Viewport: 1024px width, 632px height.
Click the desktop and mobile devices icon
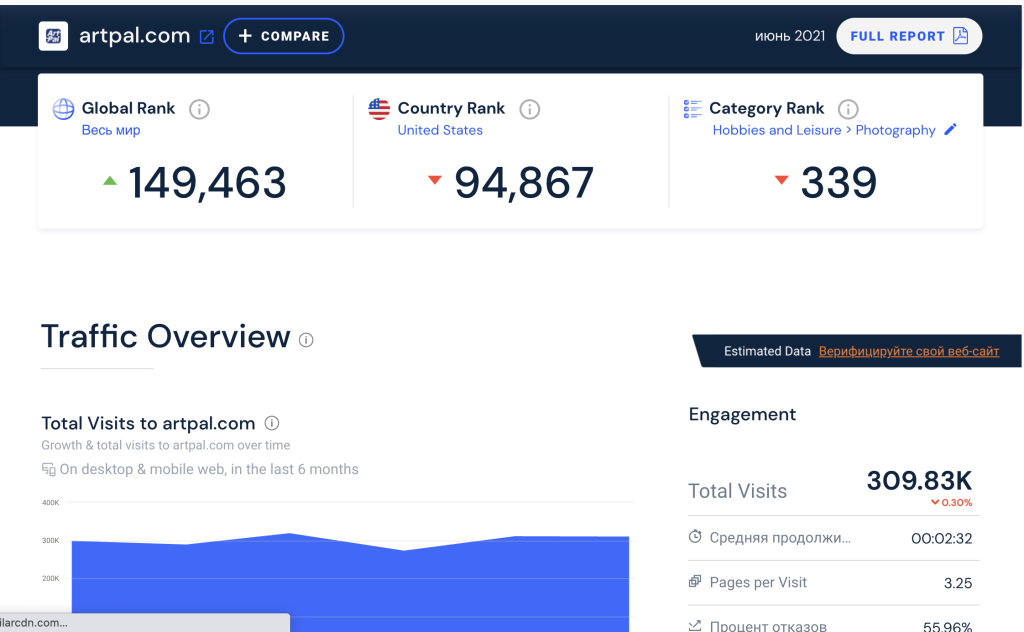(48, 469)
